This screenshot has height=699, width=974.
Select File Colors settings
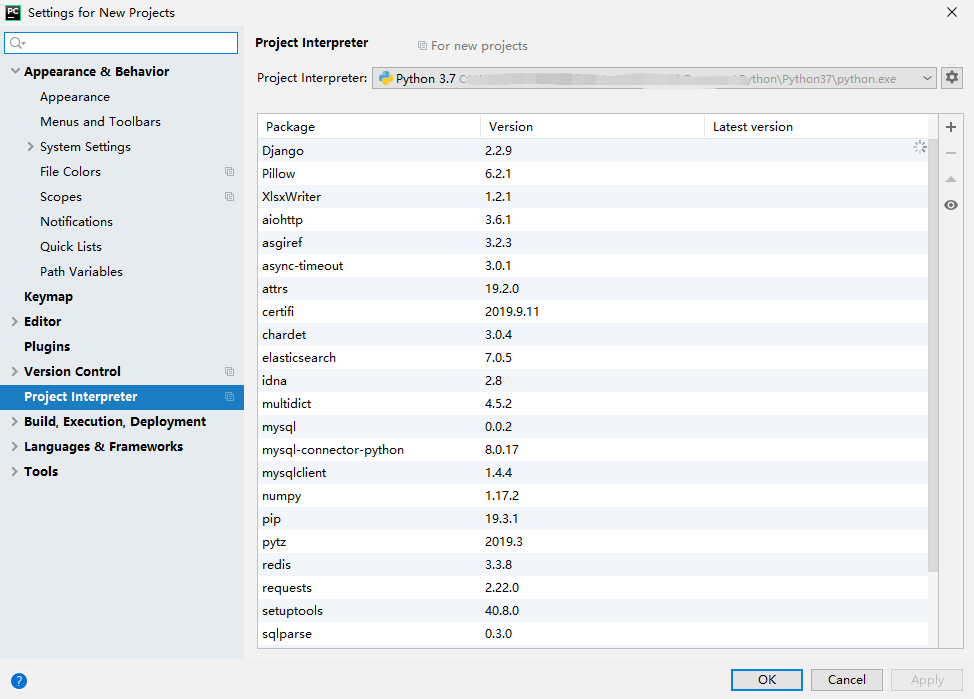70,171
